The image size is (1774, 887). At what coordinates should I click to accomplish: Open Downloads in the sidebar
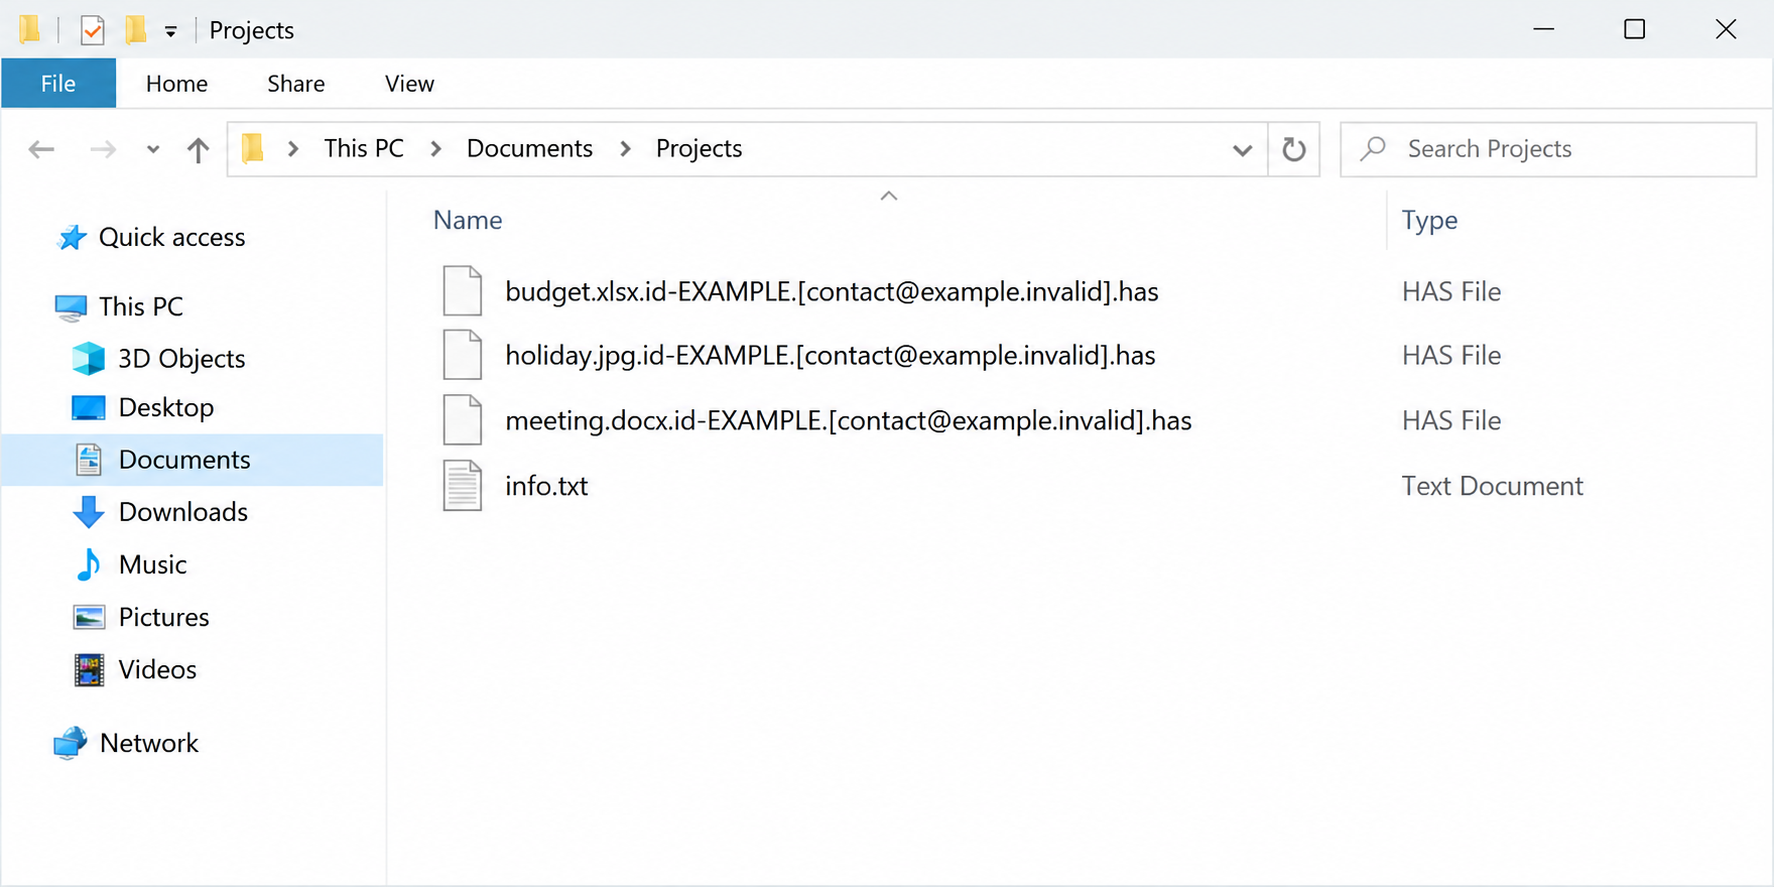(183, 512)
